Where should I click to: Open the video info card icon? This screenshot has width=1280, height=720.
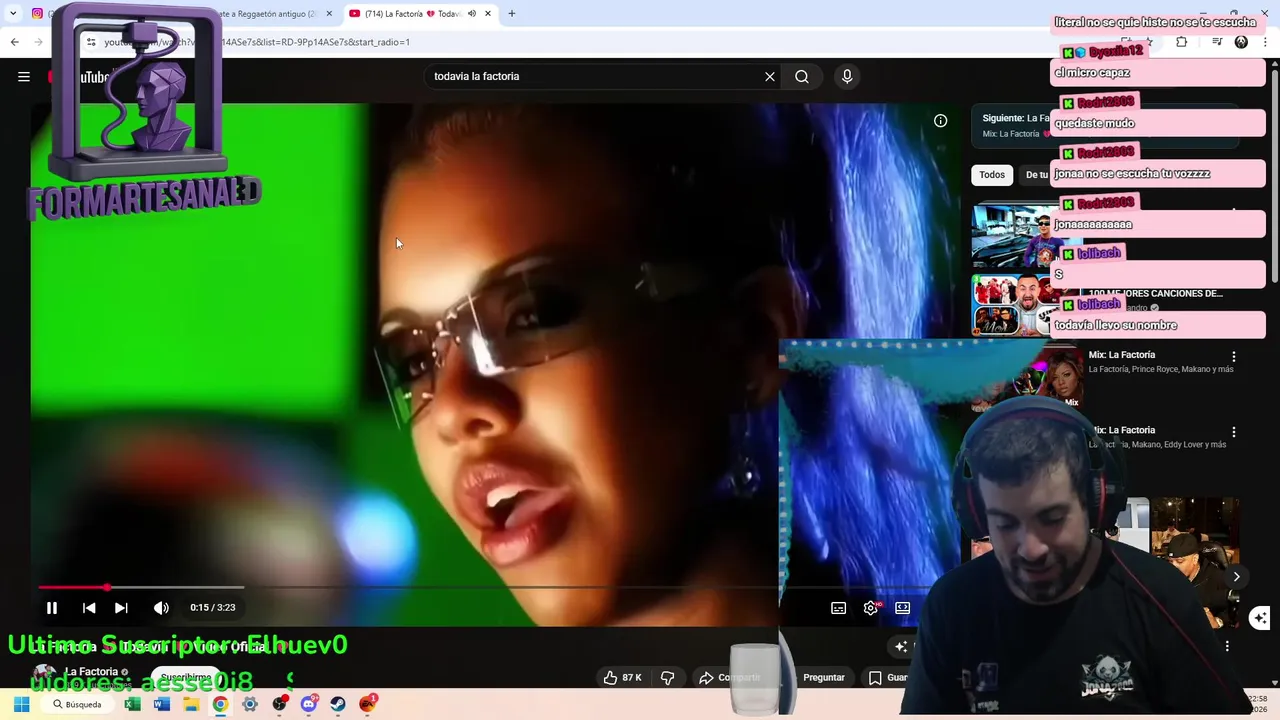tap(940, 120)
